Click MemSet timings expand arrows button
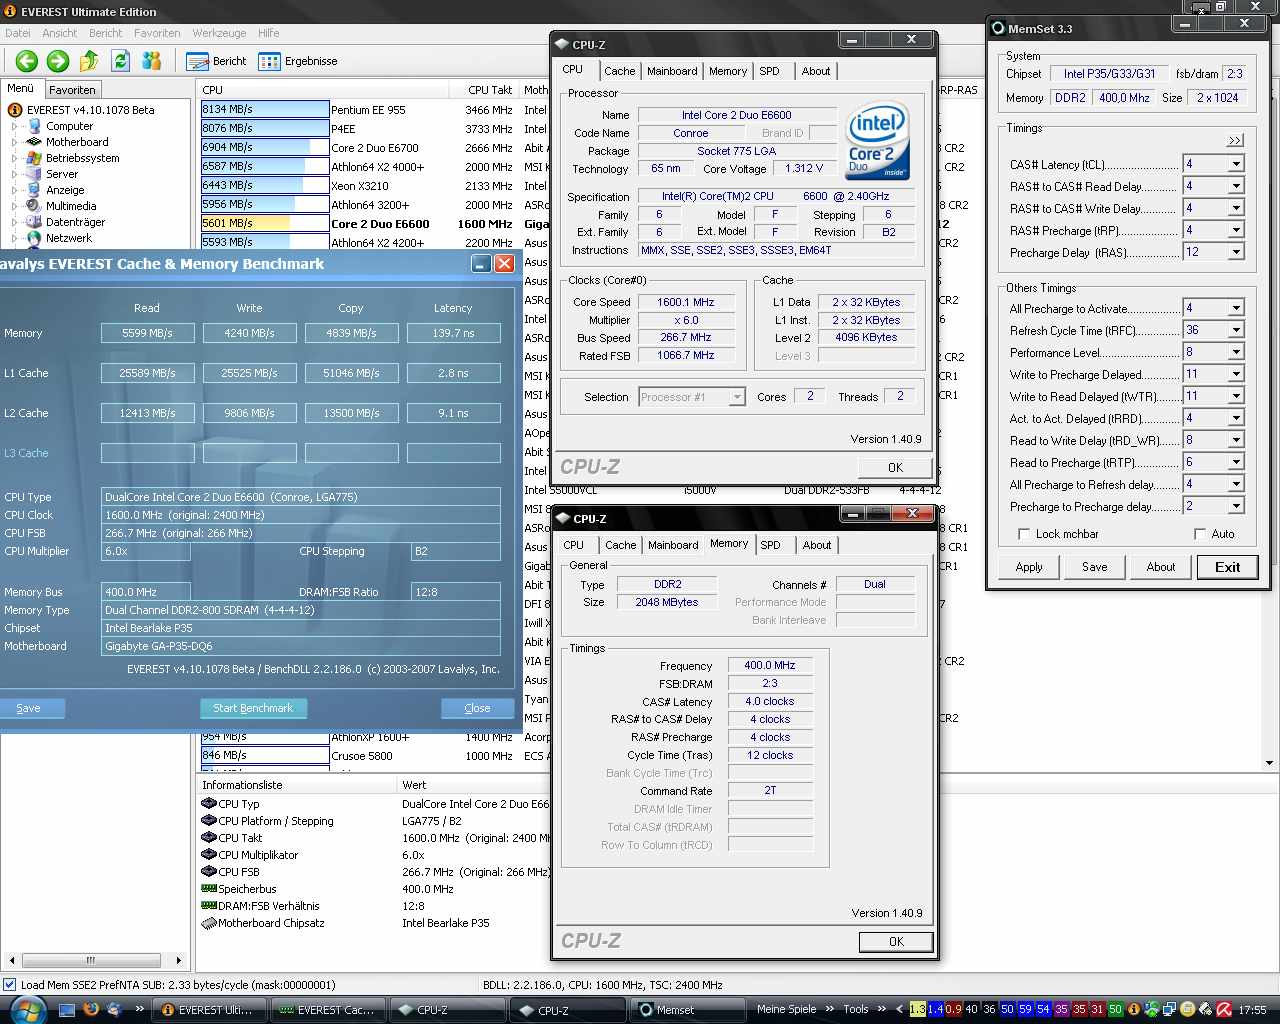Viewport: 1280px width, 1024px height. pyautogui.click(x=1236, y=140)
